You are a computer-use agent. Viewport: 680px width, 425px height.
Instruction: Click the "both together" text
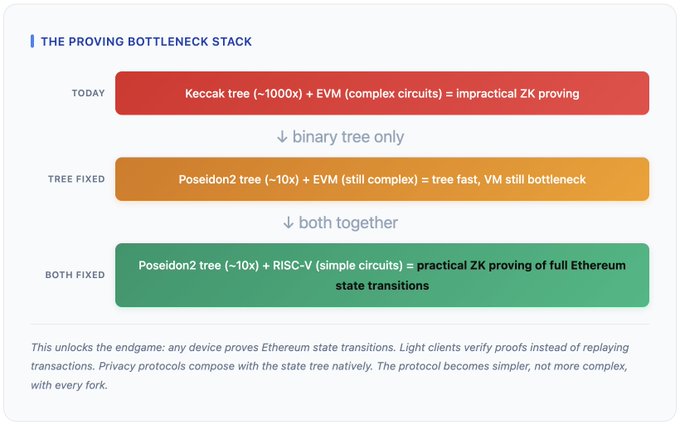point(348,223)
